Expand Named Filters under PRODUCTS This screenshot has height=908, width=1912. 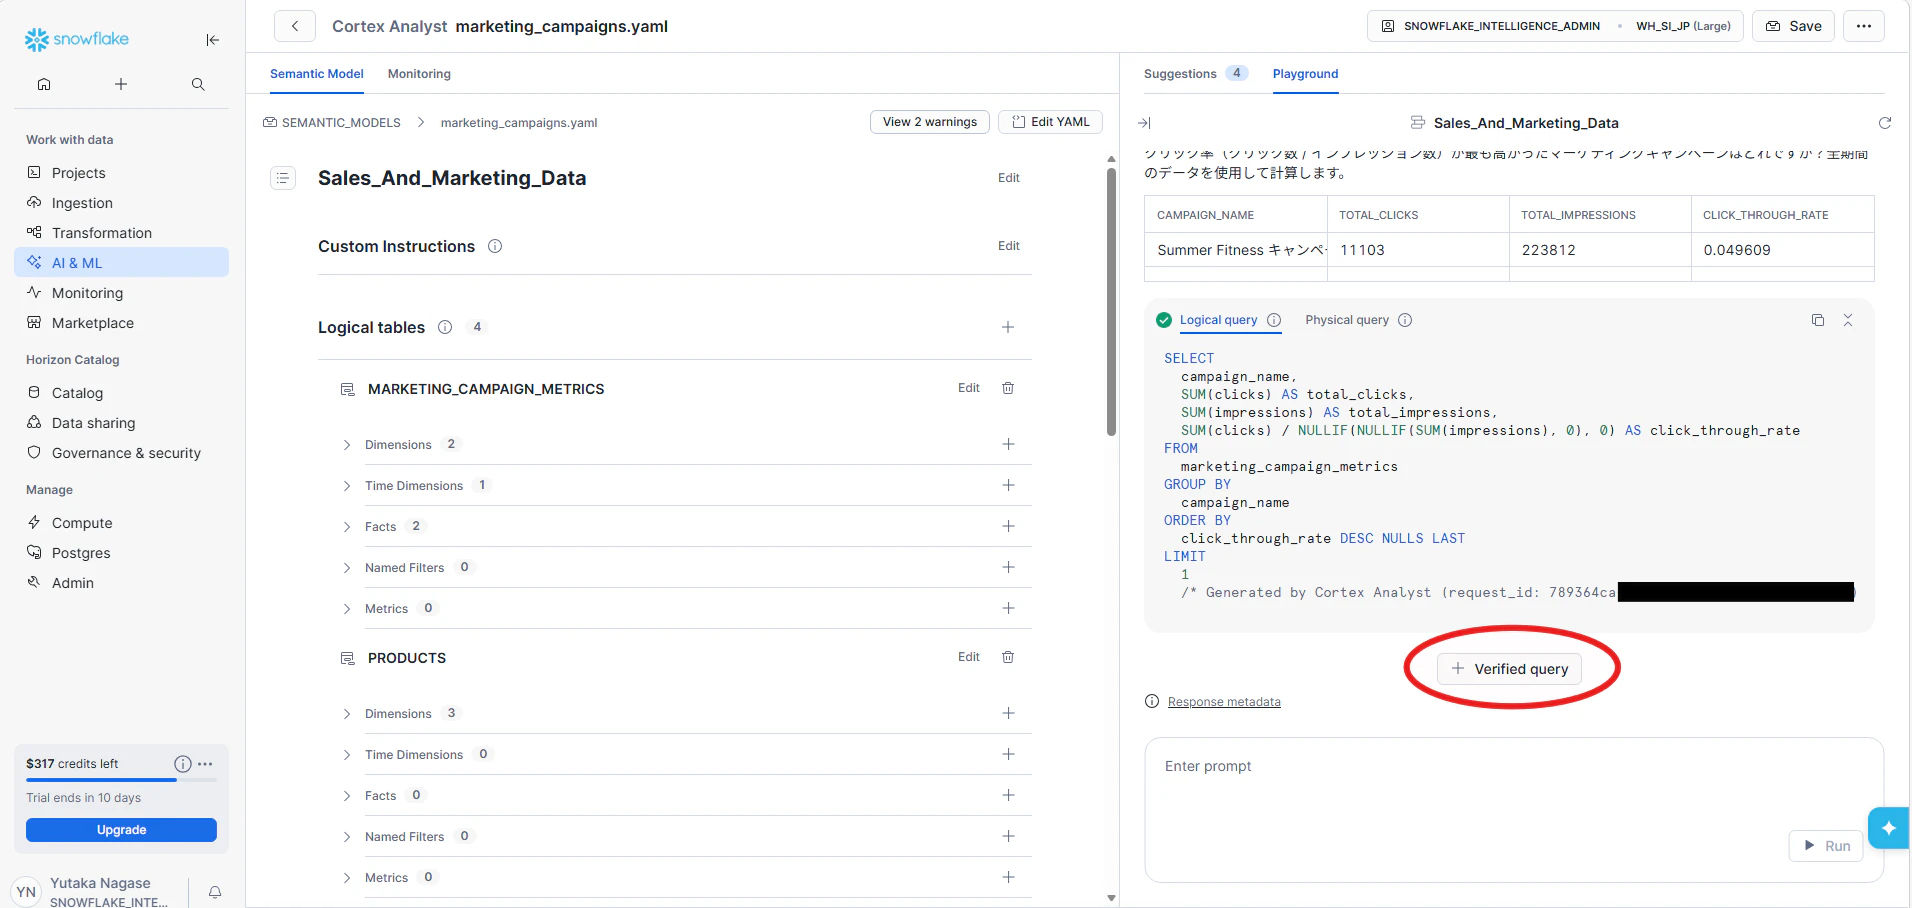(347, 837)
